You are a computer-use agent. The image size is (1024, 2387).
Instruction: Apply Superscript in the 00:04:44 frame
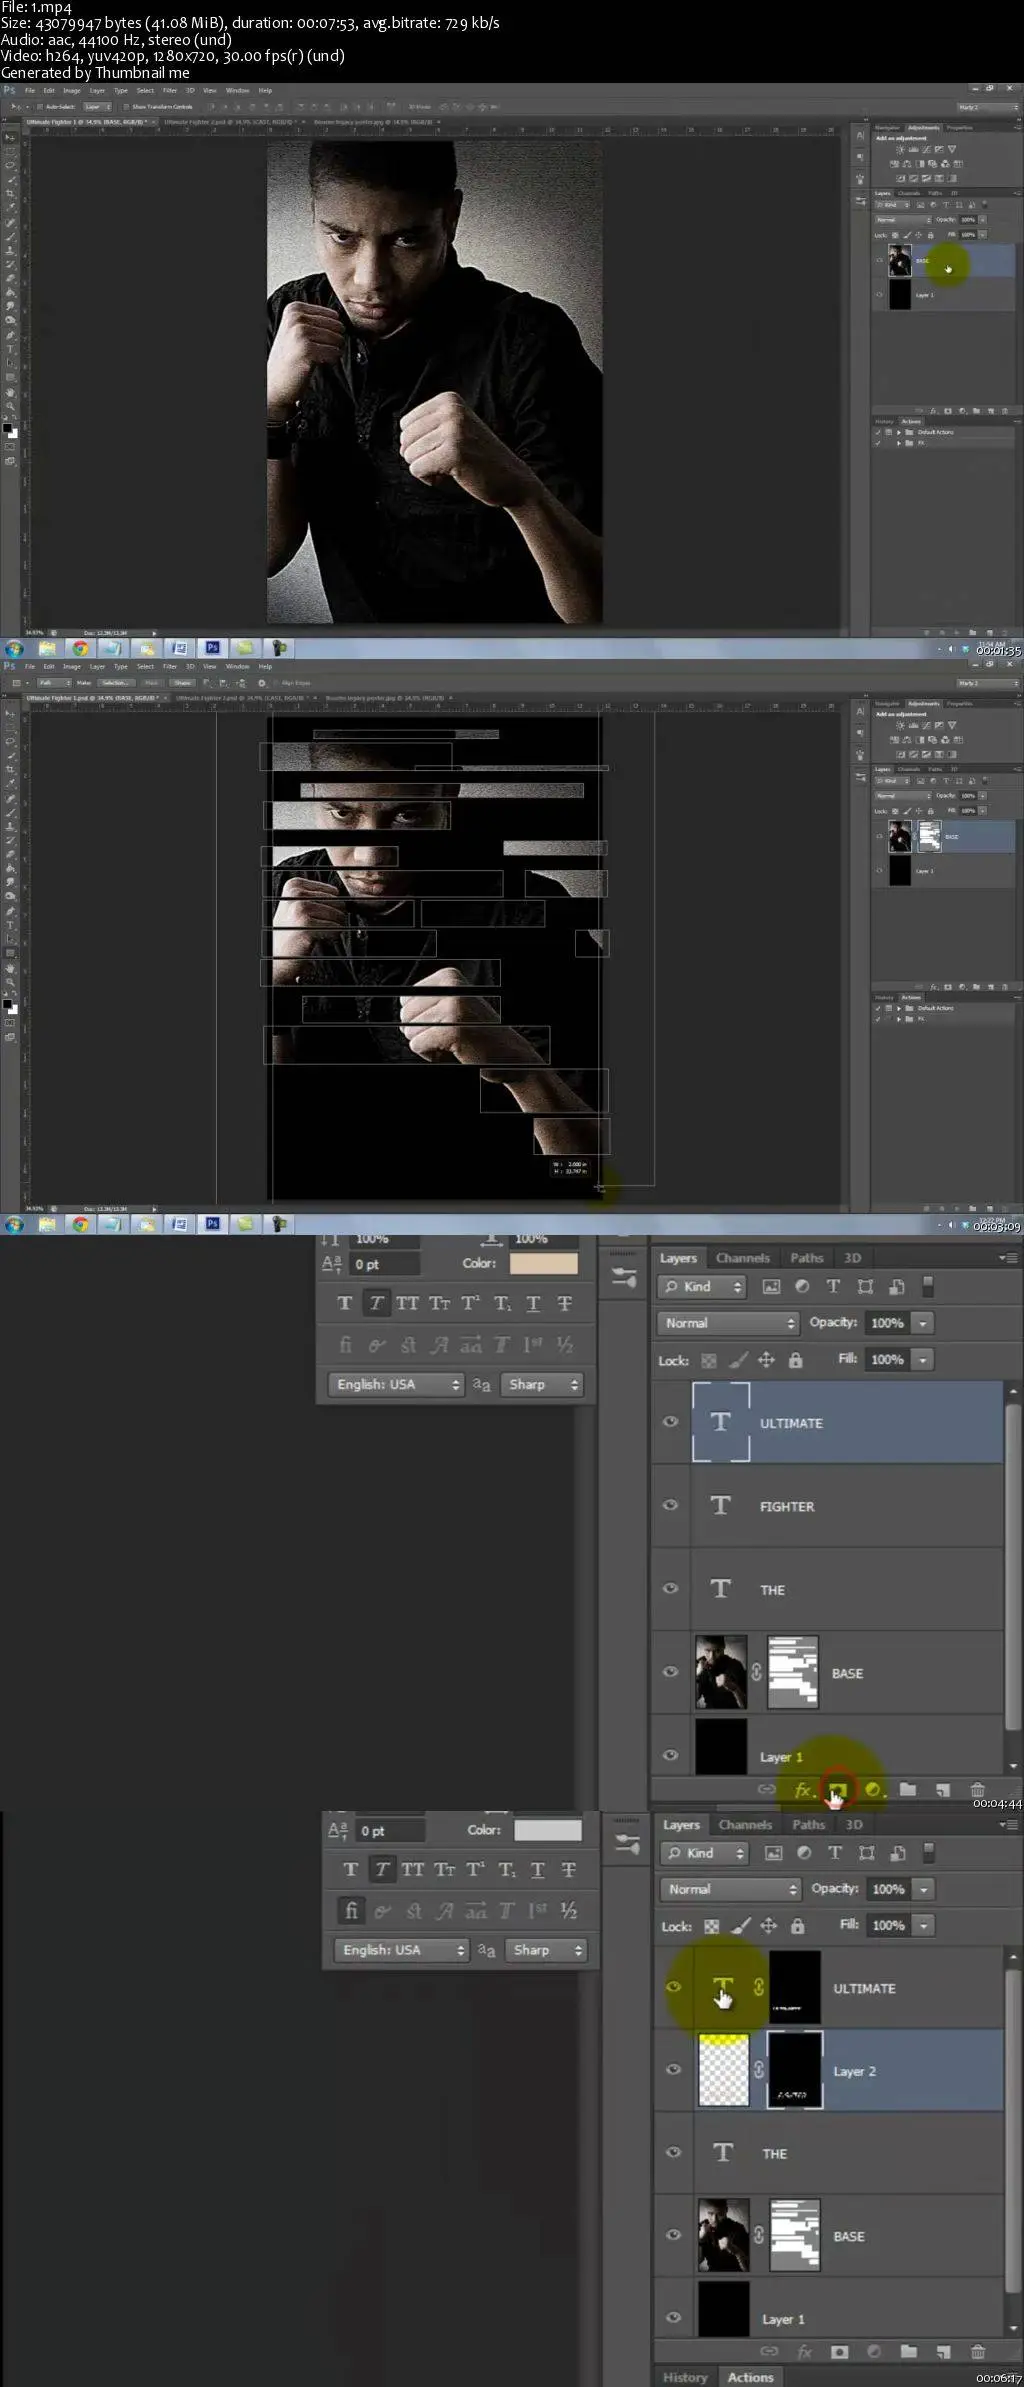pos(470,1303)
